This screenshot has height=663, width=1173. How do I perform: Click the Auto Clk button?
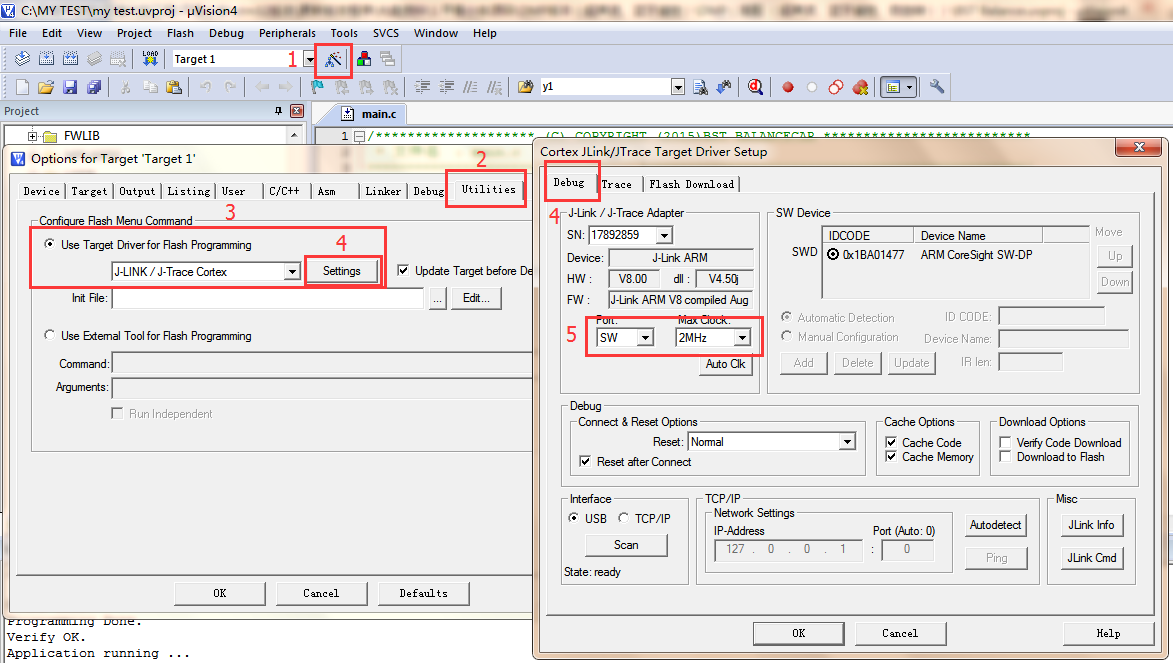coord(725,364)
